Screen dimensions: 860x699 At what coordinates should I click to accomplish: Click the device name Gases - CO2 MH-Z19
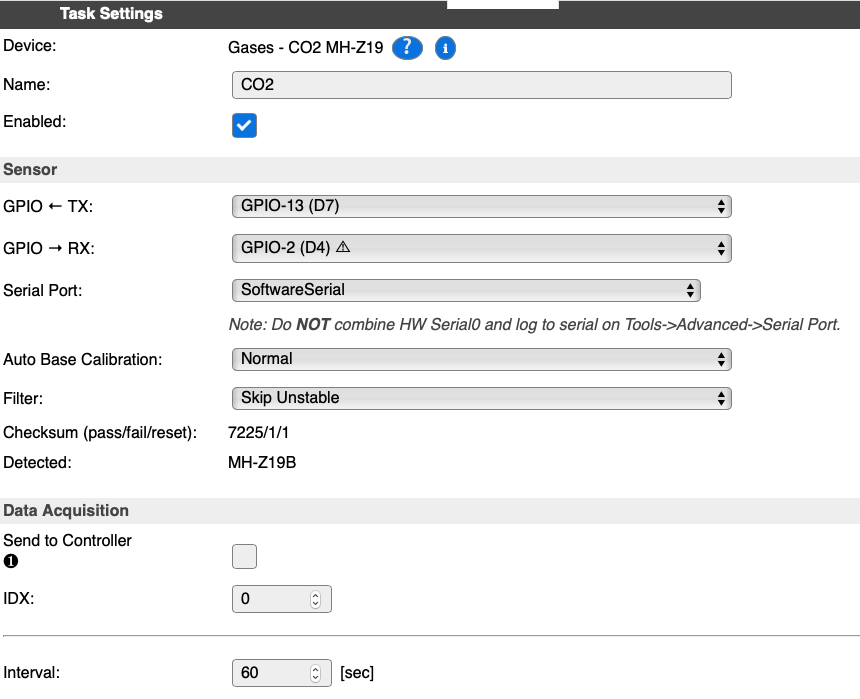click(x=305, y=48)
